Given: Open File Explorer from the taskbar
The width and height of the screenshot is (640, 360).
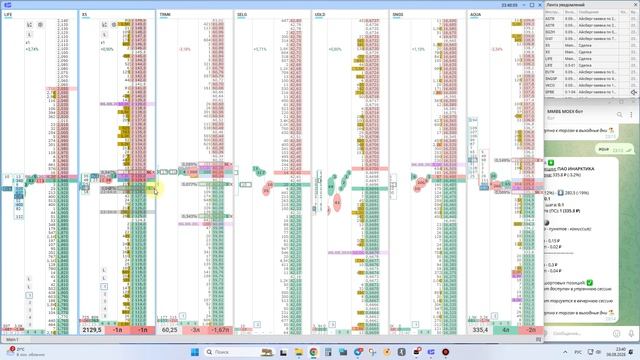Looking at the screenshot, I should tap(299, 352).
